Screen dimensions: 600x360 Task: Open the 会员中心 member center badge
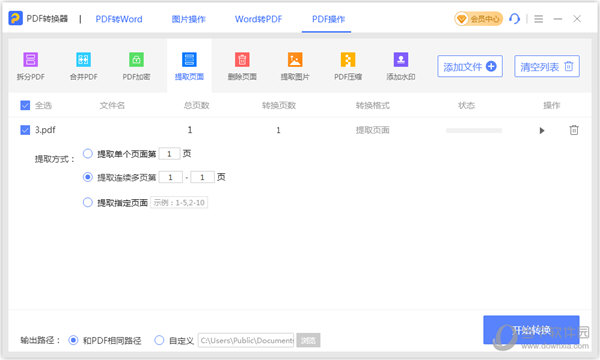[x=478, y=19]
